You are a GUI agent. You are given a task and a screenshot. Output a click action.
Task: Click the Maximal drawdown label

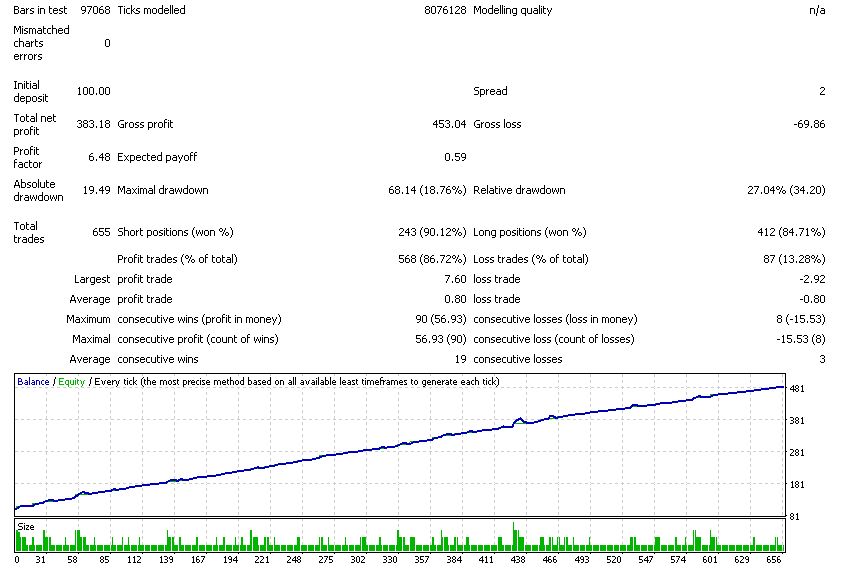(x=163, y=190)
